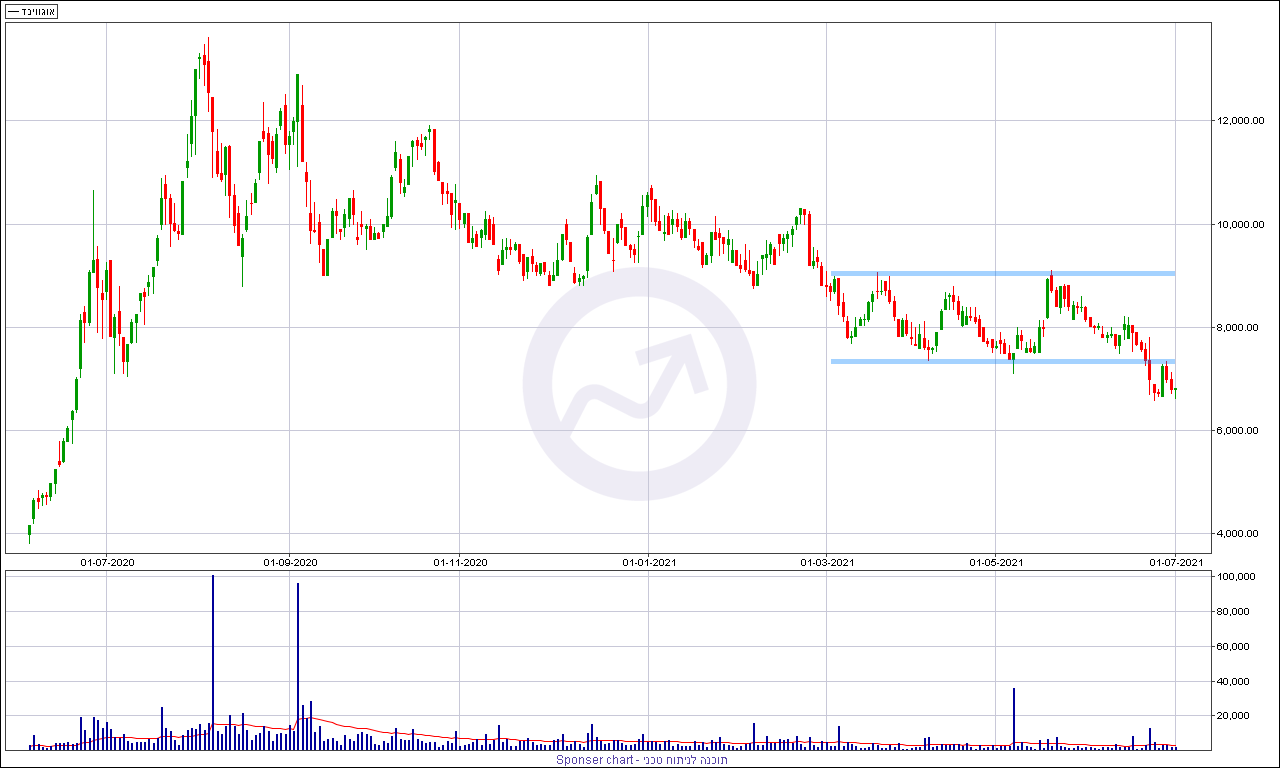Click the 01-01-2021 date label
This screenshot has height=768, width=1280.
point(648,563)
